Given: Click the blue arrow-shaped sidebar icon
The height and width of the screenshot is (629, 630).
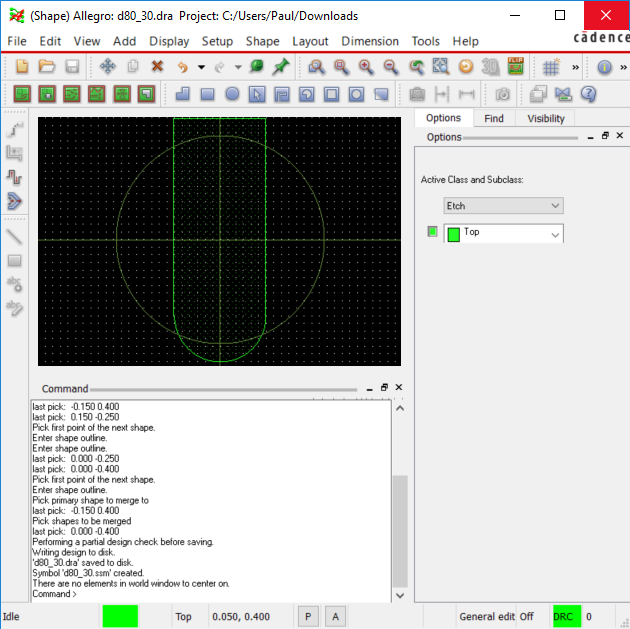Looking at the screenshot, I should click(x=14, y=201).
